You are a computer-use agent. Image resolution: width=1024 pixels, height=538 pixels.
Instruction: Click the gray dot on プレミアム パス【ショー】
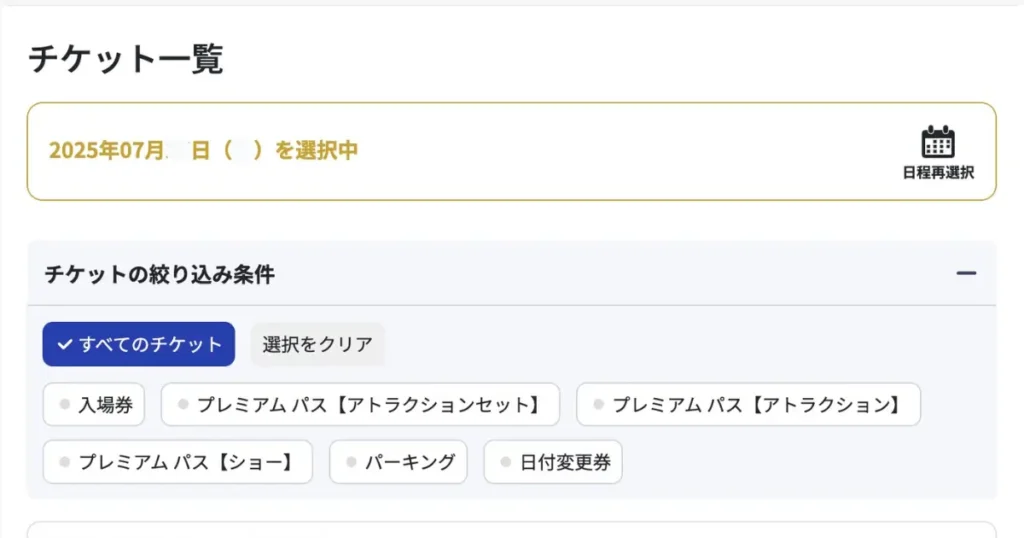pos(64,462)
